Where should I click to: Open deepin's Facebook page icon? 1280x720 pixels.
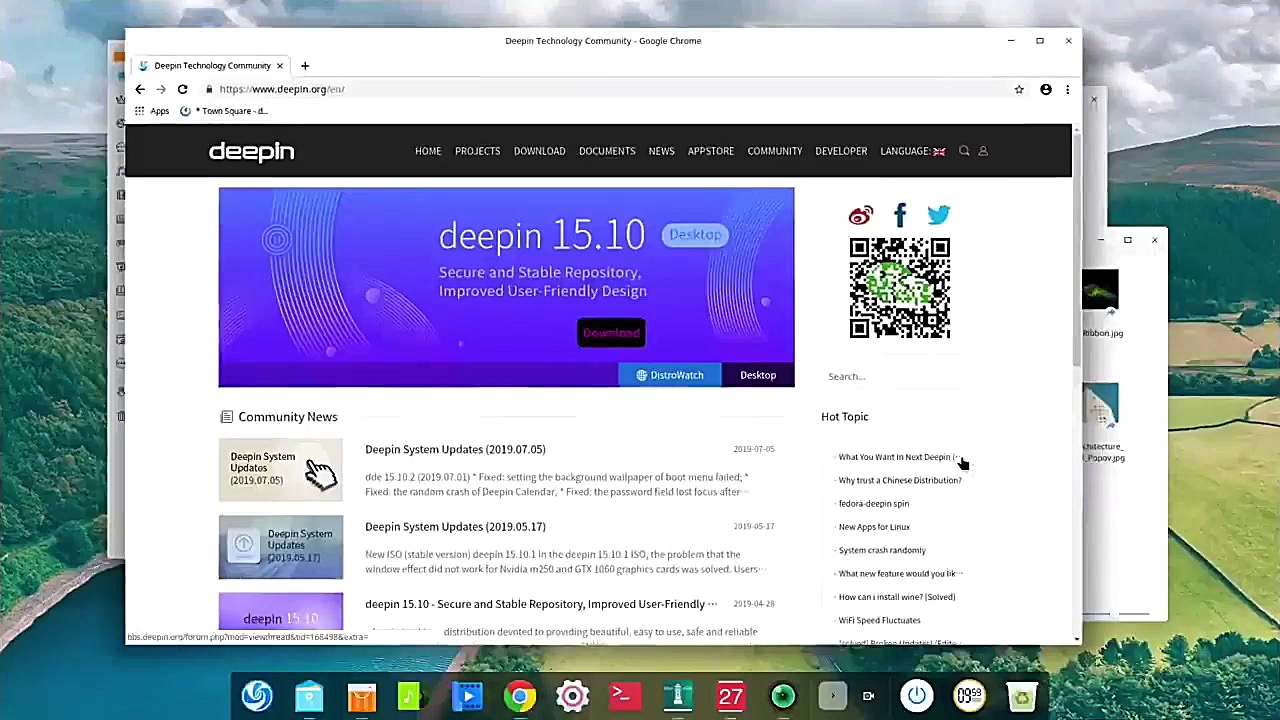click(x=900, y=215)
